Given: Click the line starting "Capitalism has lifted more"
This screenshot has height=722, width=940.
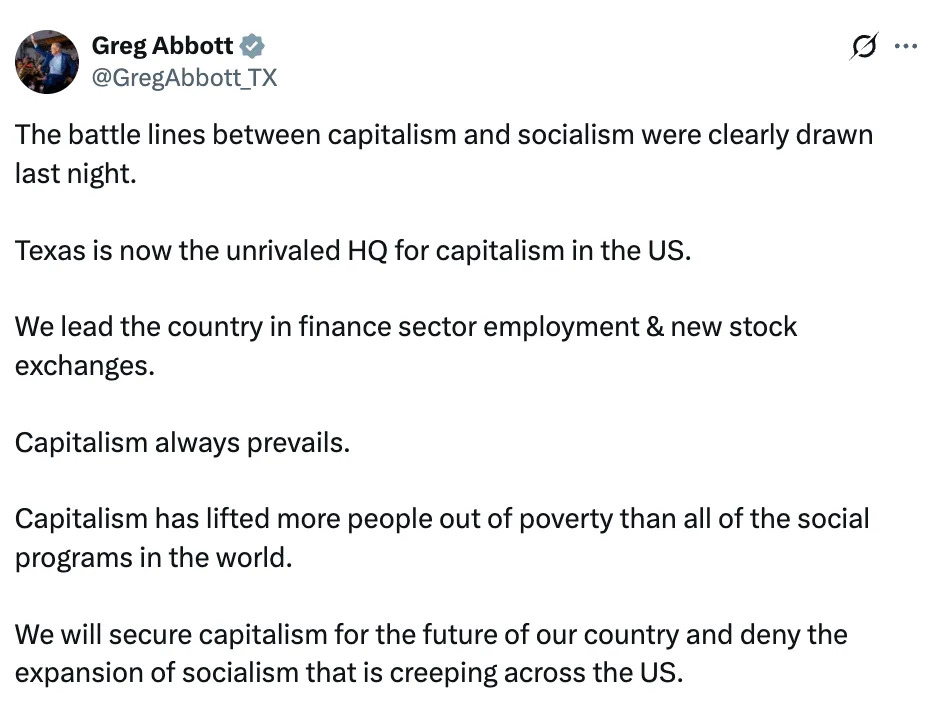Looking at the screenshot, I should [441, 519].
